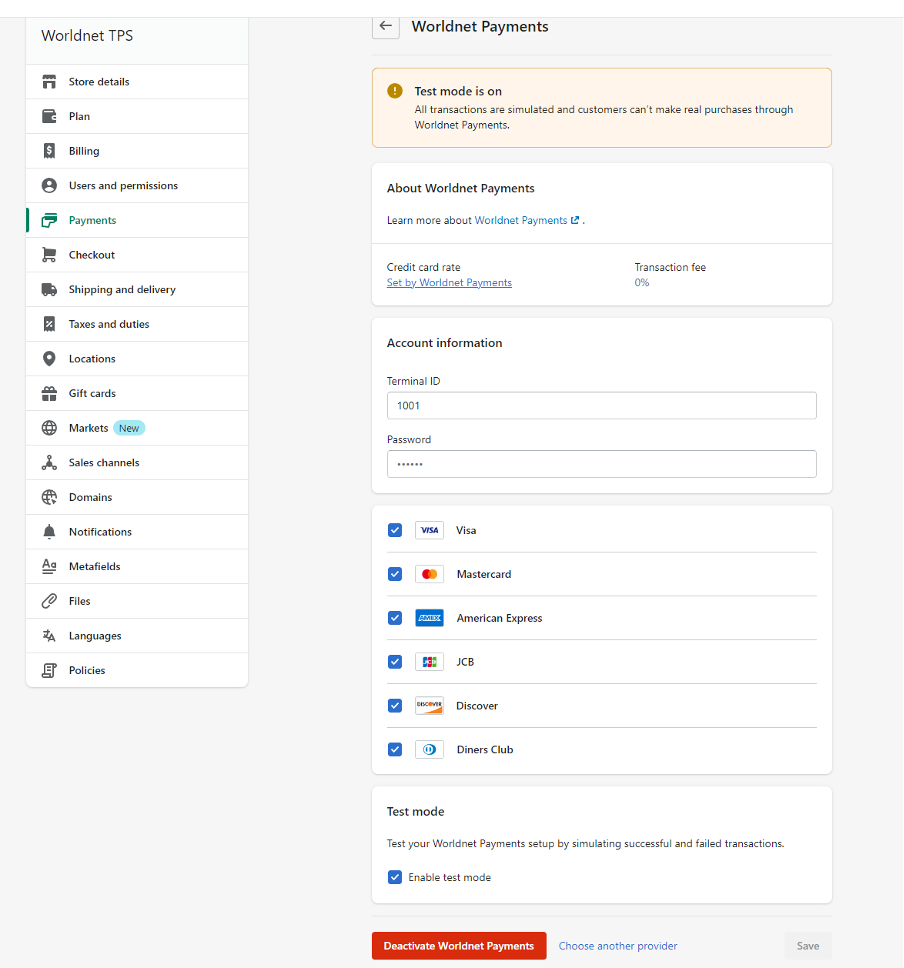904x968 pixels.
Task: Click the American Express logo
Action: pos(429,618)
